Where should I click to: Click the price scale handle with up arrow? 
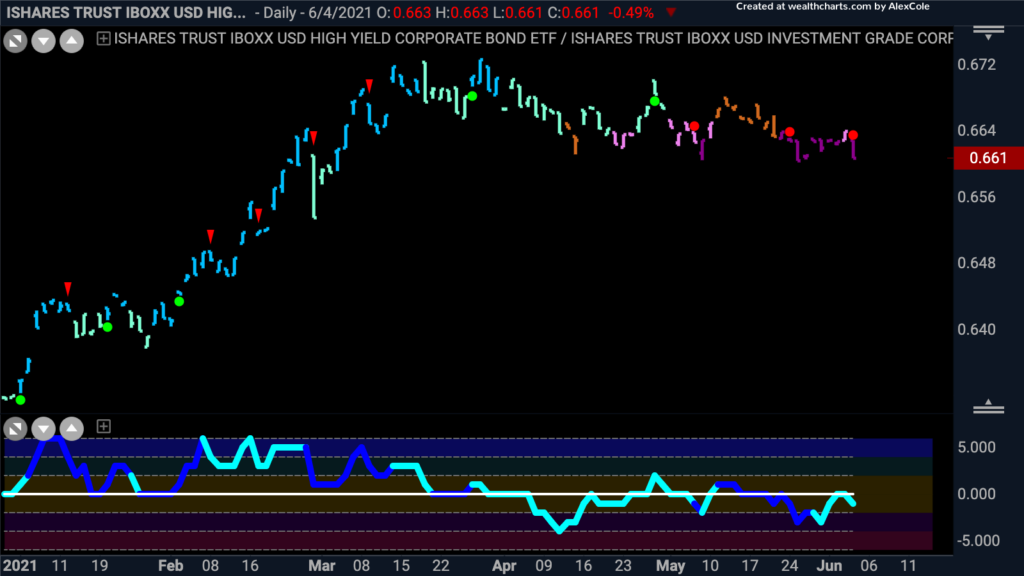pyautogui.click(x=988, y=407)
